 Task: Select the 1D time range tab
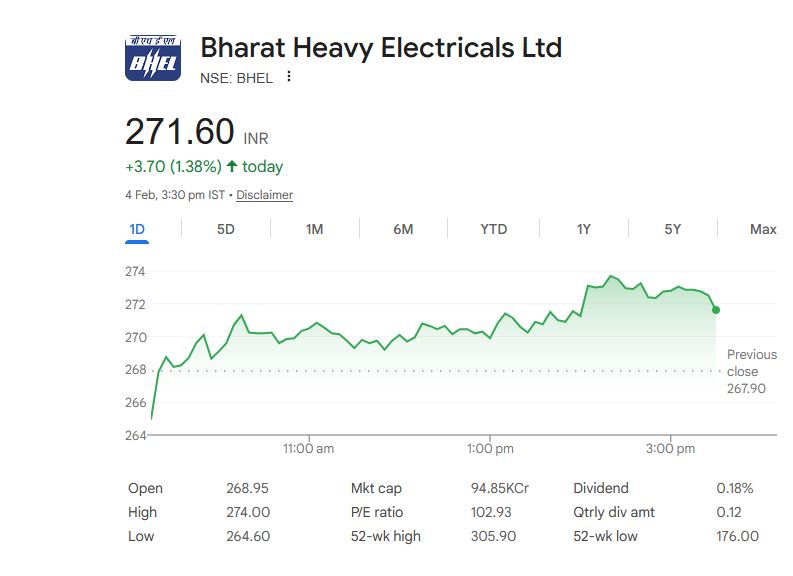coord(137,229)
